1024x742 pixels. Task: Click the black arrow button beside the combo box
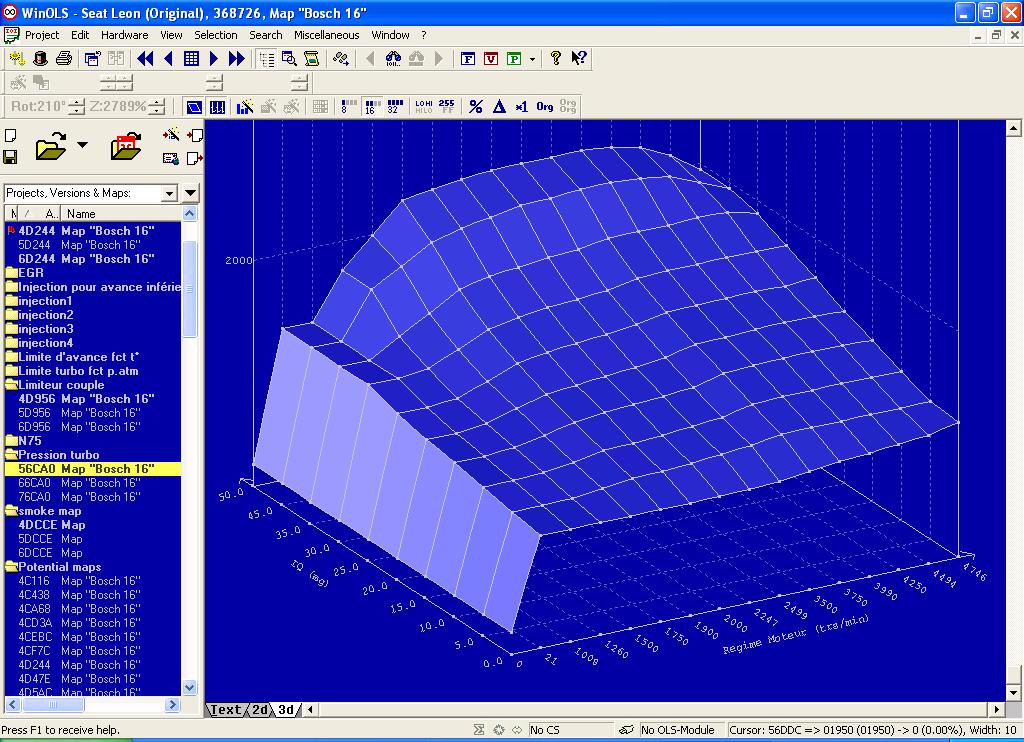tap(191, 193)
